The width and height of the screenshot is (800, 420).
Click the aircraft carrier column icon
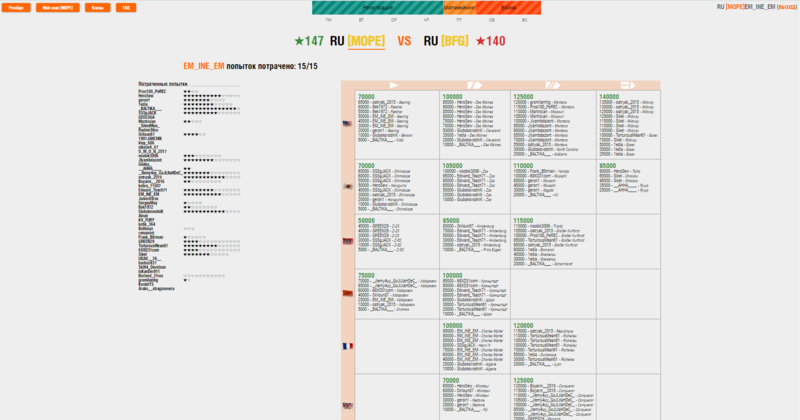pyautogui.click(x=628, y=84)
